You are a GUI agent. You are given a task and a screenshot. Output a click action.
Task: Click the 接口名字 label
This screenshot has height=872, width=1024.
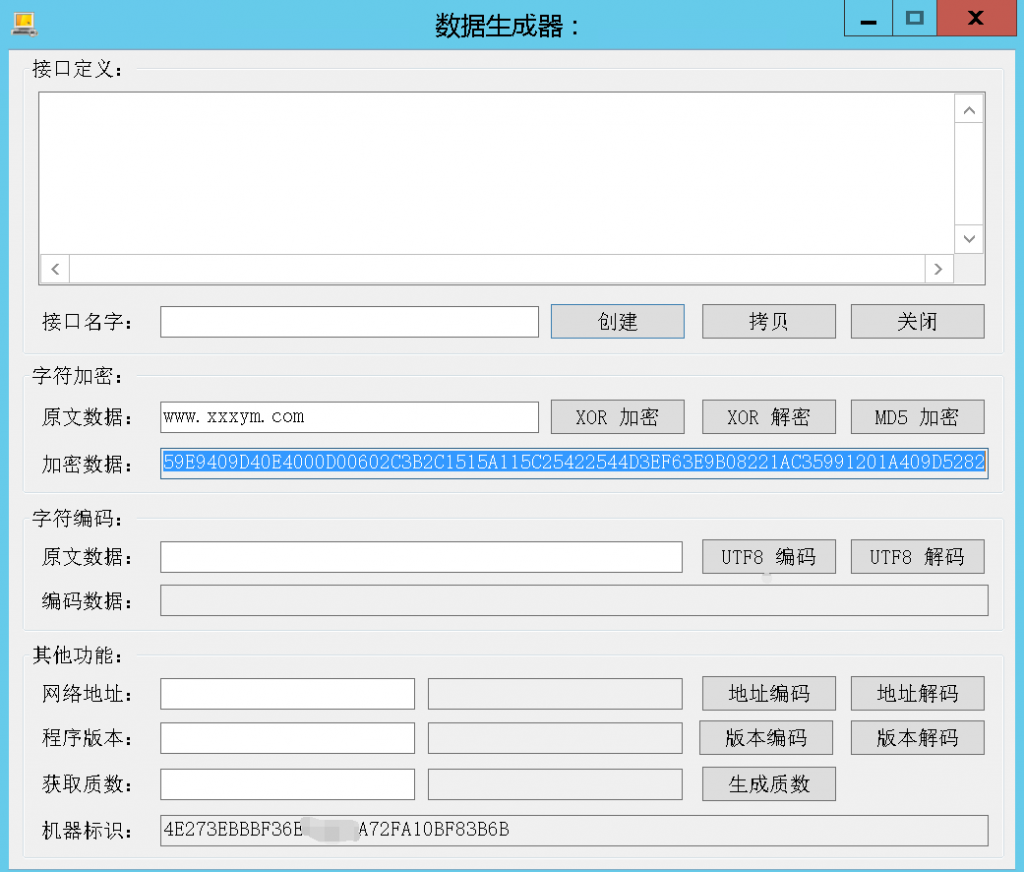click(x=87, y=322)
